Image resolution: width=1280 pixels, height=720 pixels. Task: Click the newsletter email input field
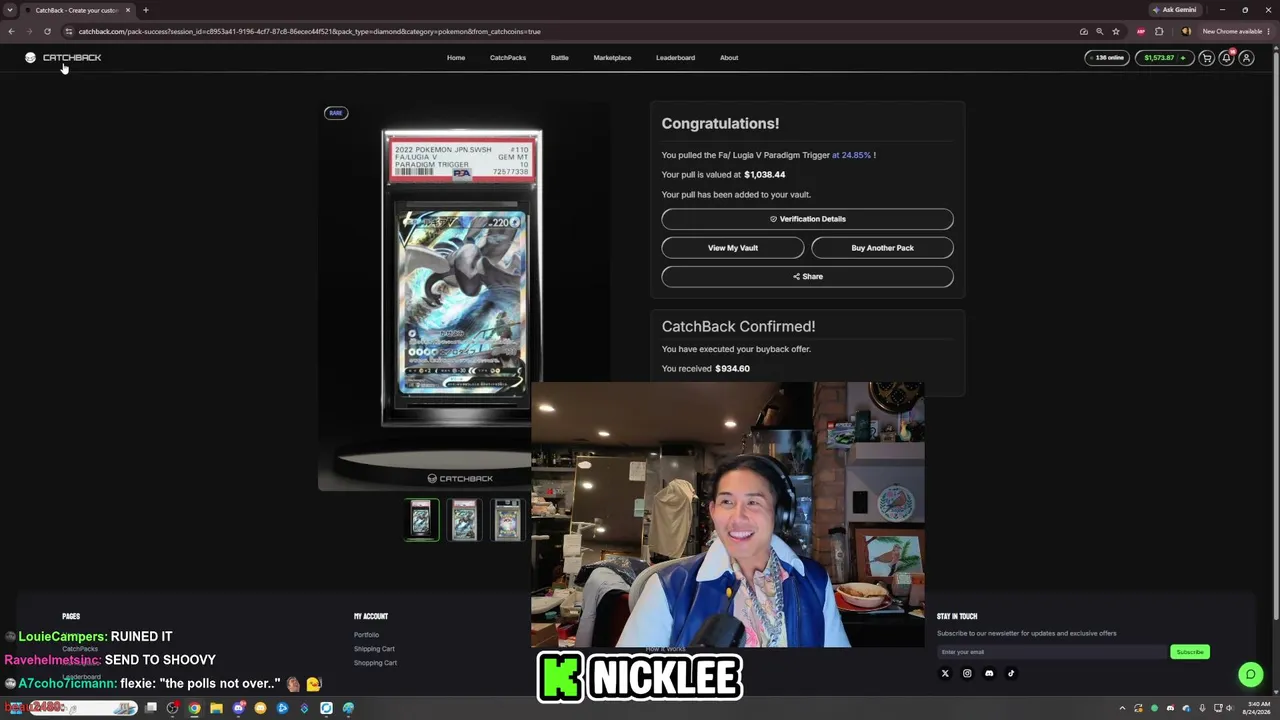pos(1052,652)
